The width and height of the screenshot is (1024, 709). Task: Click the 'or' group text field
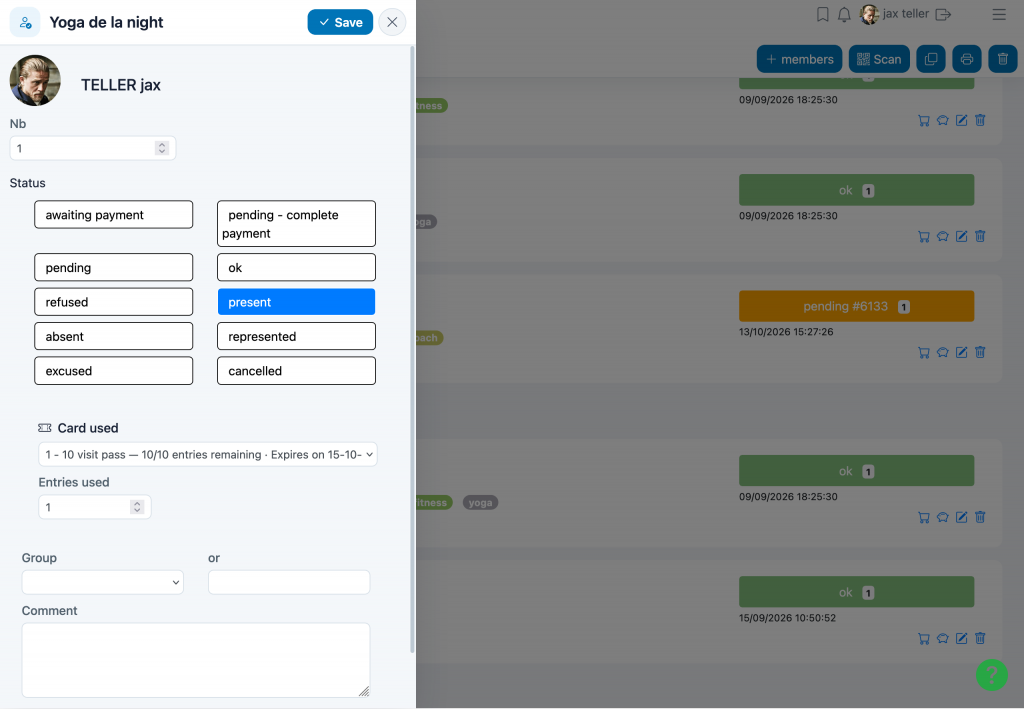coord(289,582)
